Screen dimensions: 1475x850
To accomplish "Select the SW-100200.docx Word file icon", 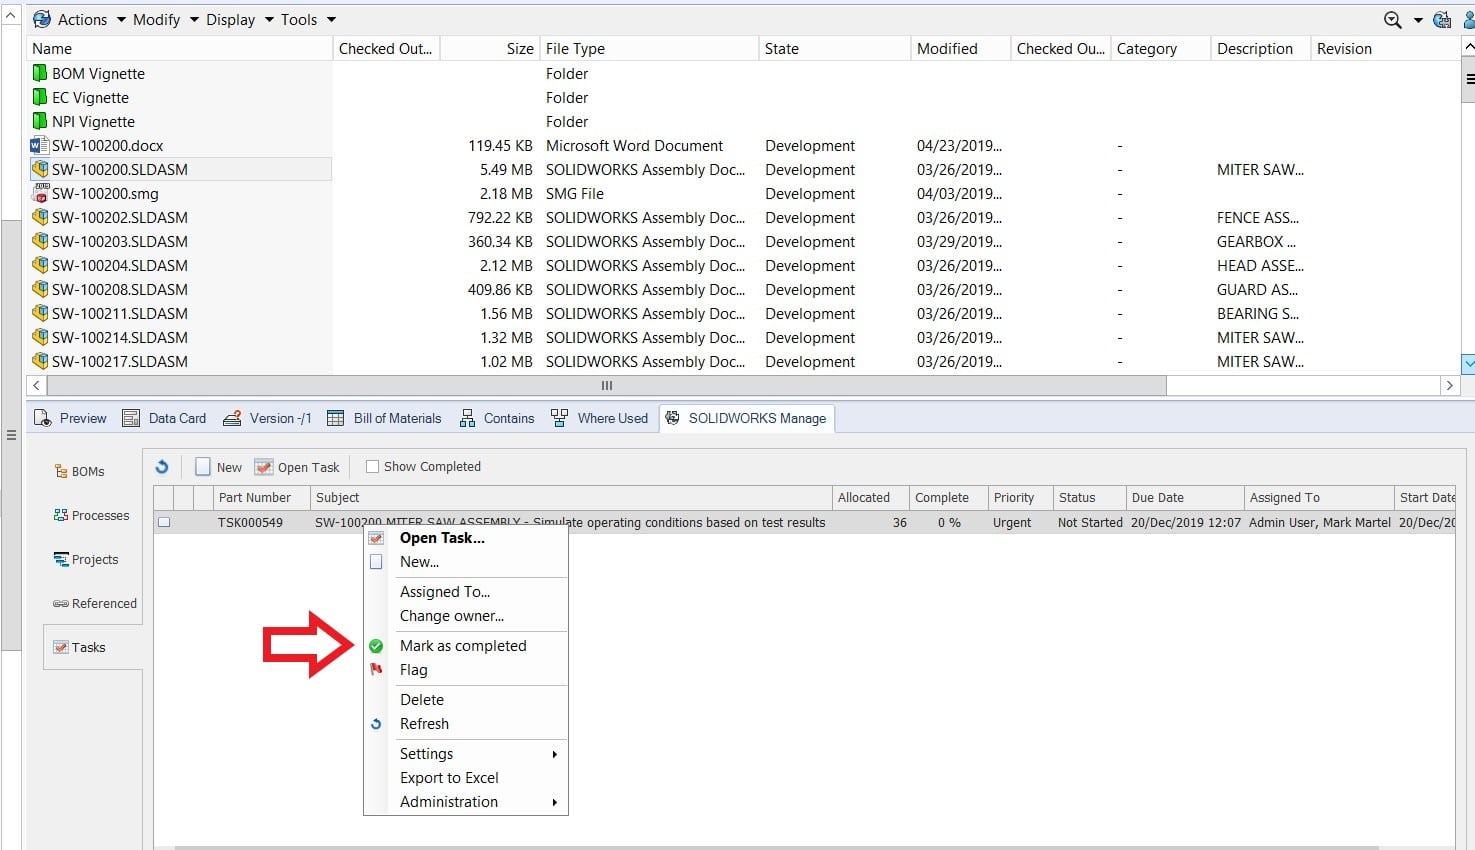I will point(40,145).
